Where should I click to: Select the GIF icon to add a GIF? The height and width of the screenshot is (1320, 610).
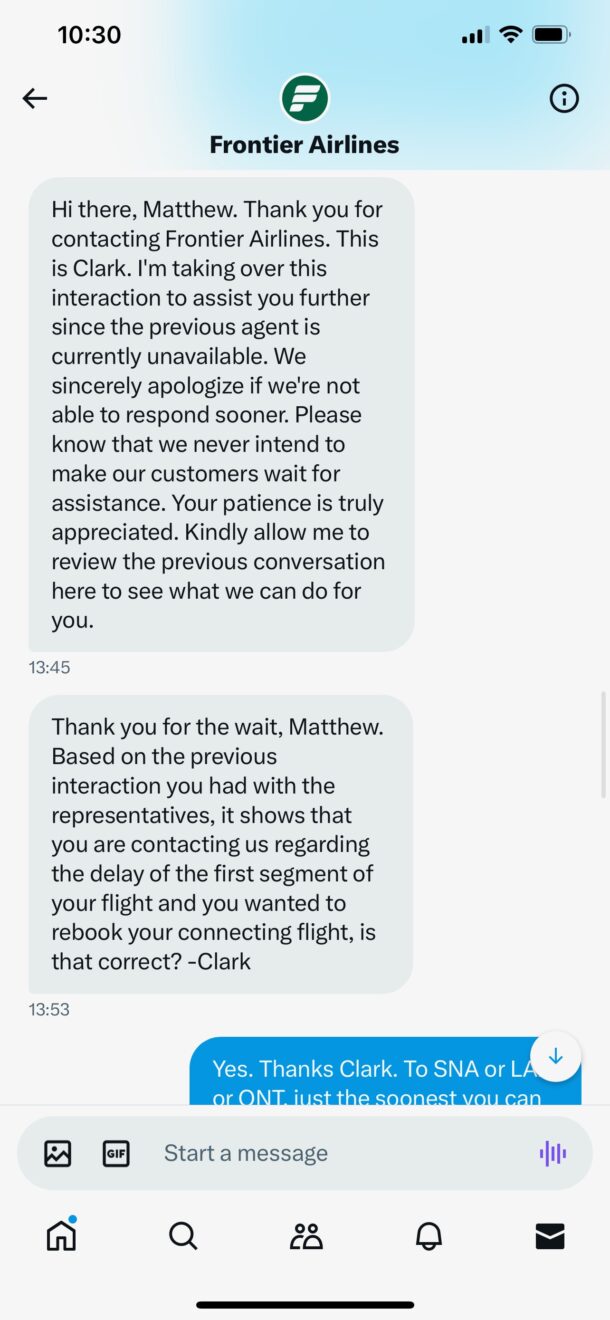(117, 1153)
